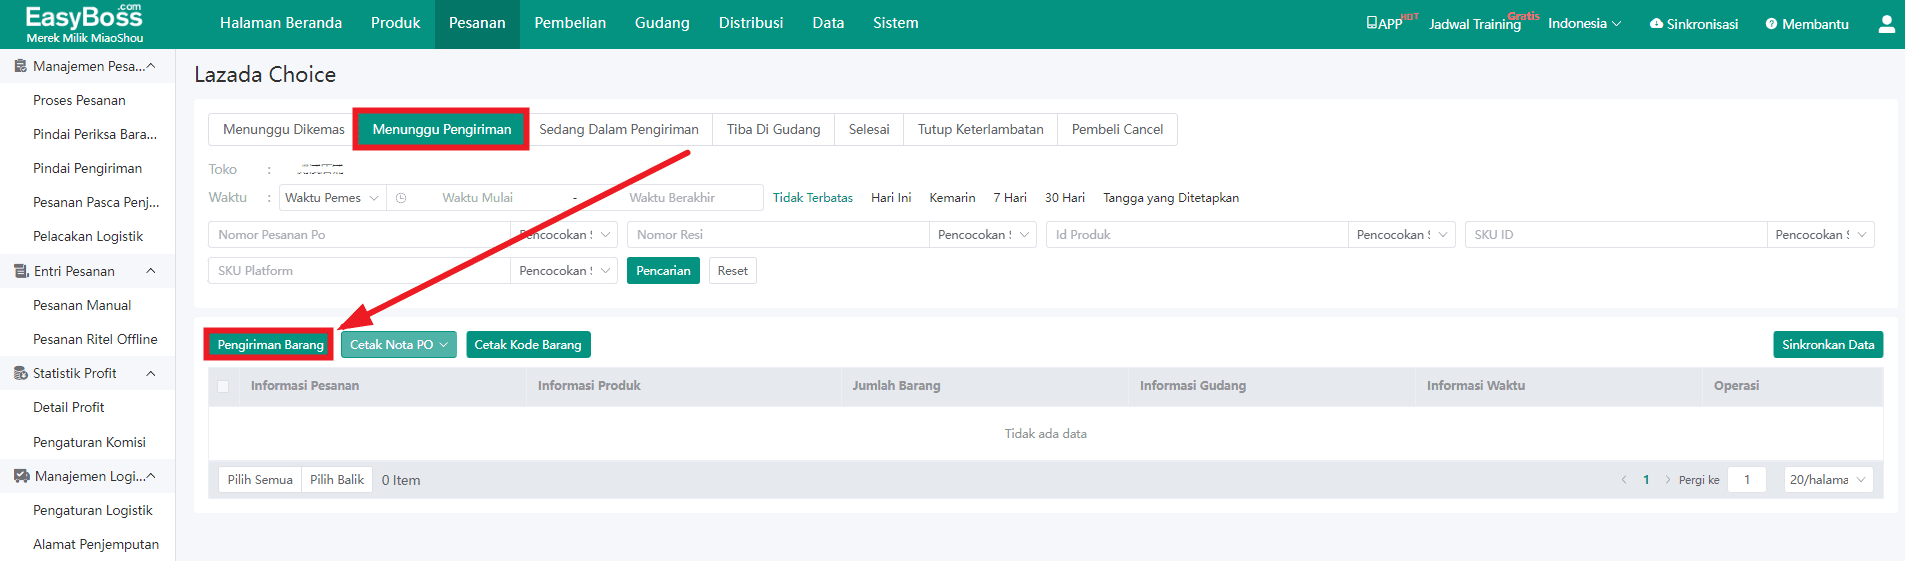This screenshot has height=561, width=1905.
Task: Click the Pilih Semua button
Action: (260, 480)
